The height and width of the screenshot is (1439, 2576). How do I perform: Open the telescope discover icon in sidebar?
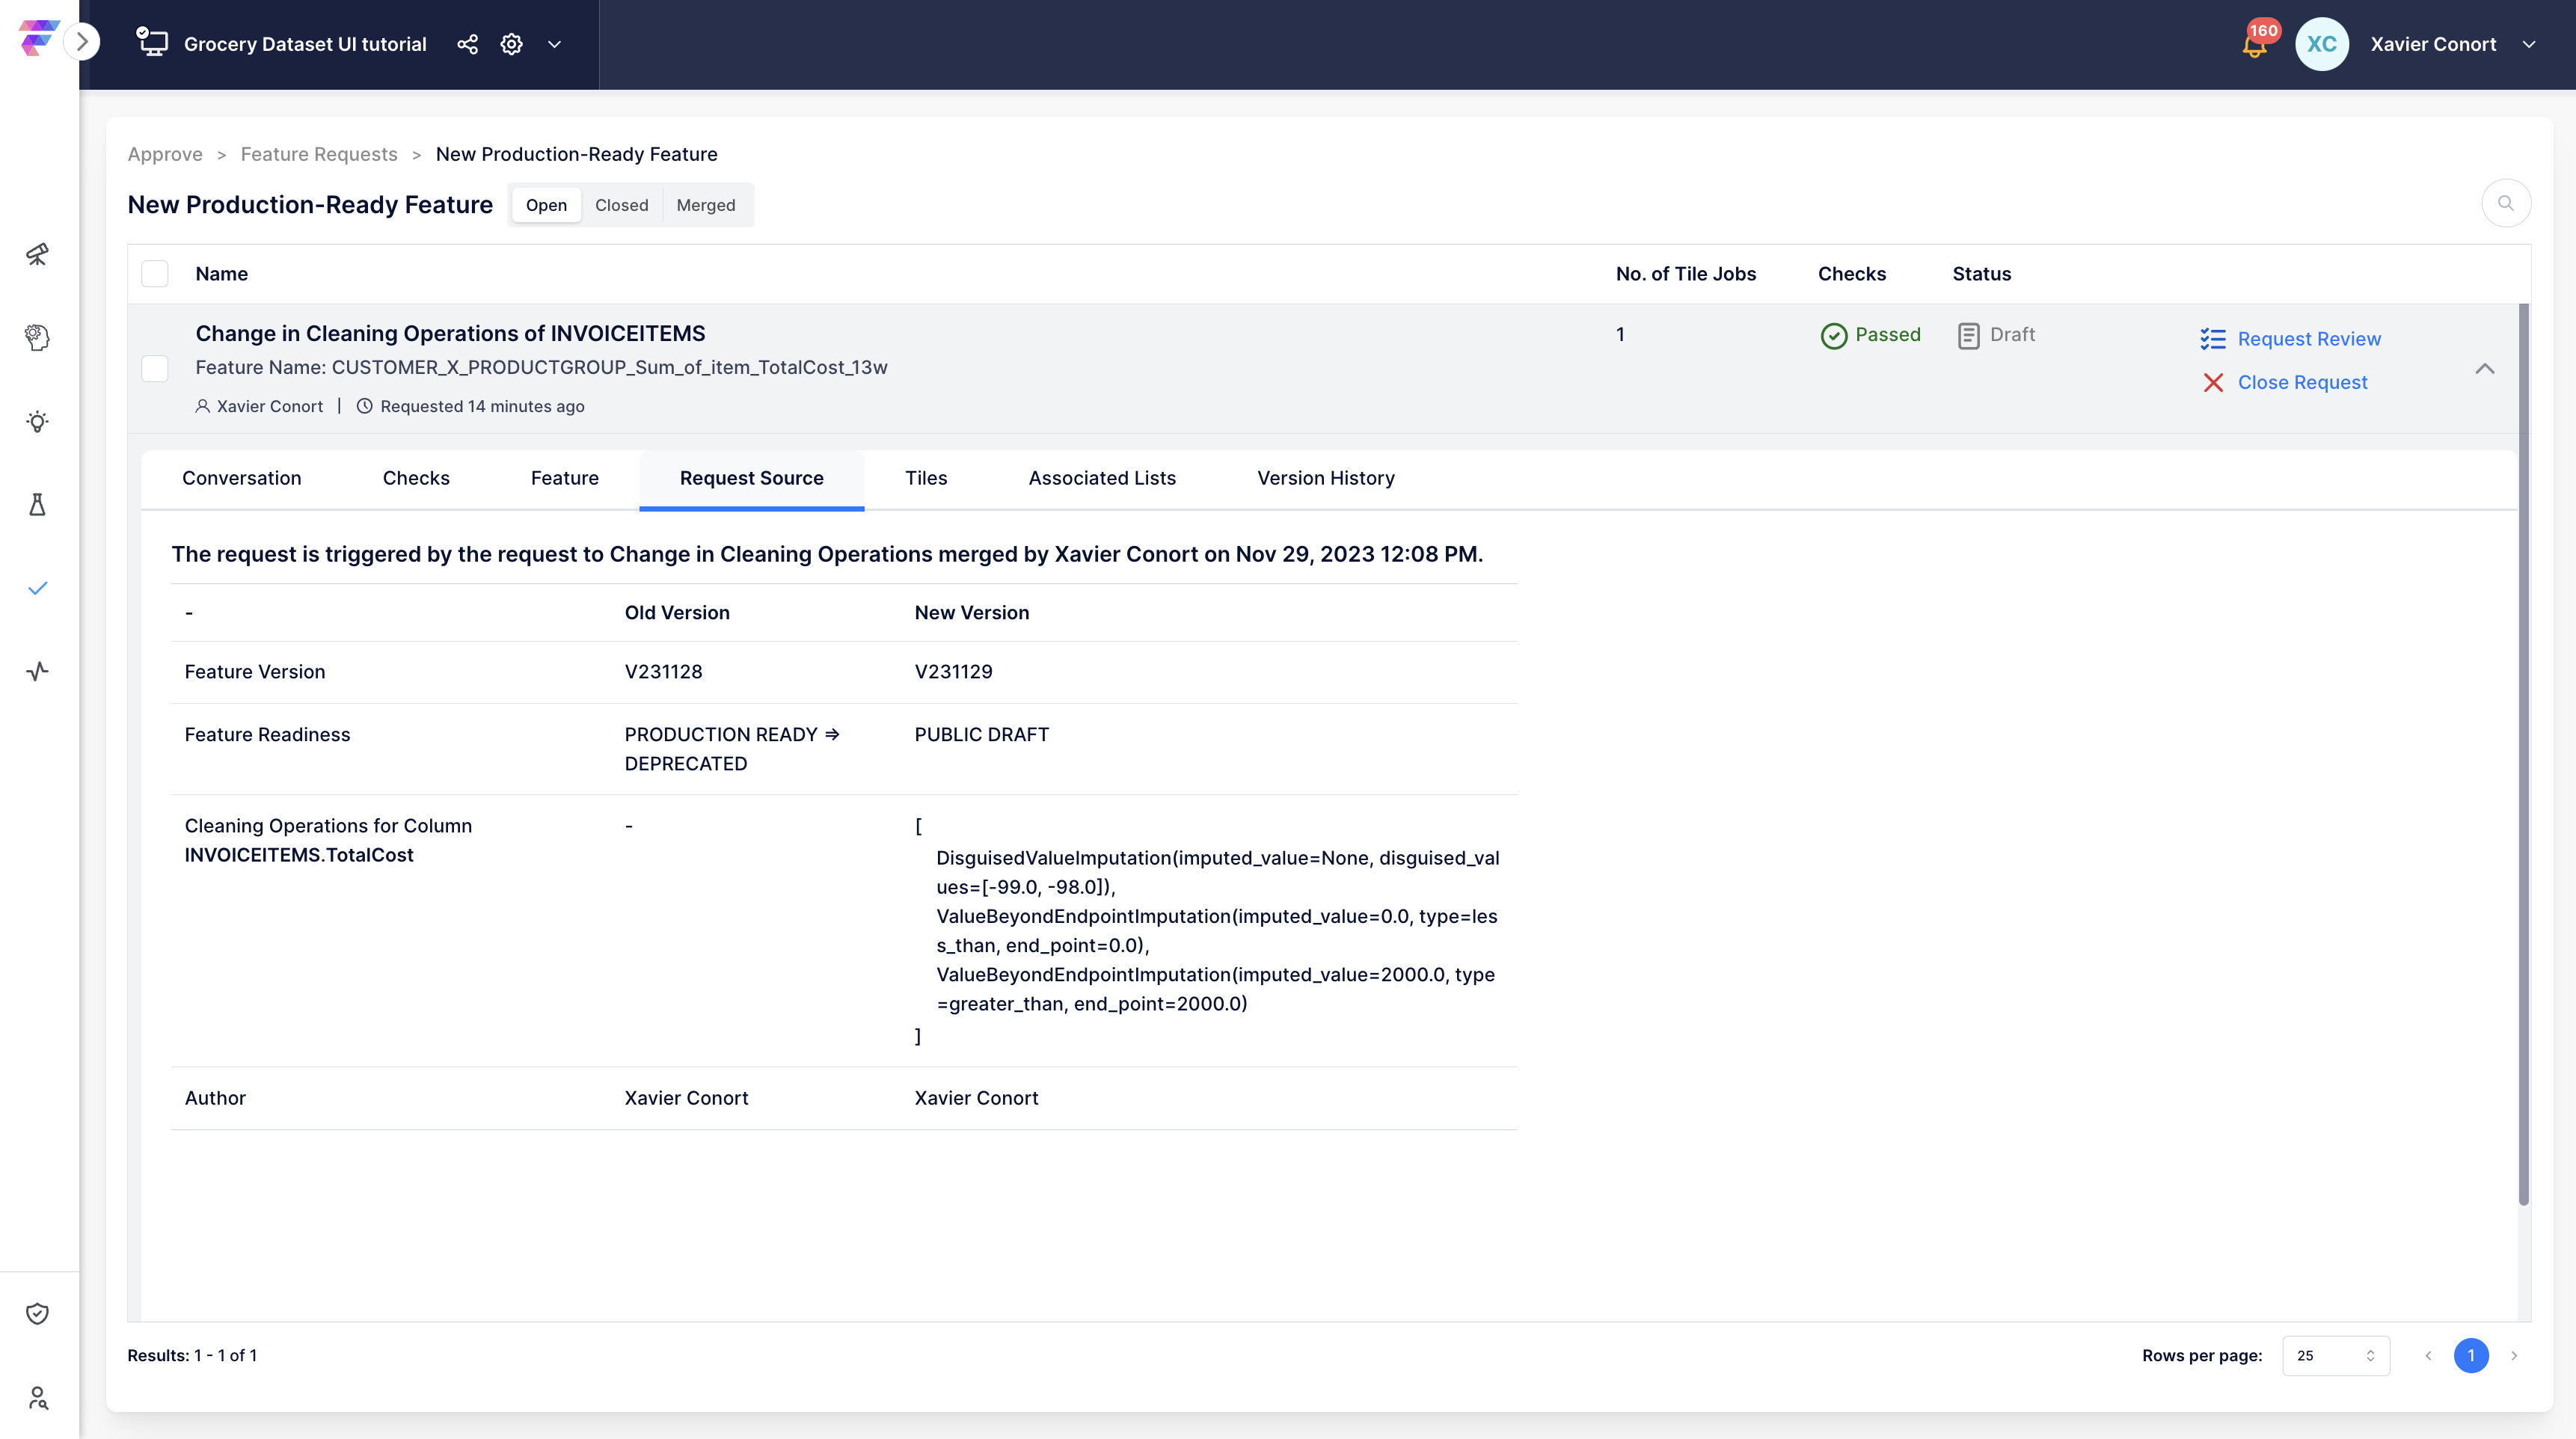[37, 254]
